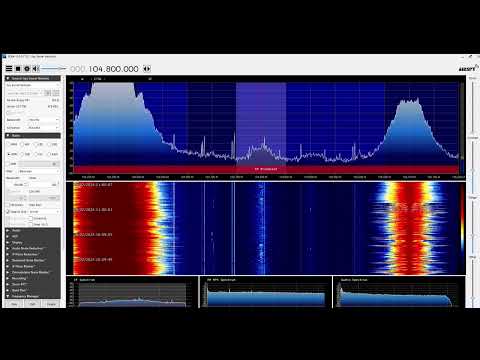This screenshot has width=480, height=360.
Task: Click the New button in Frequency Manager
Action: (14, 304)
